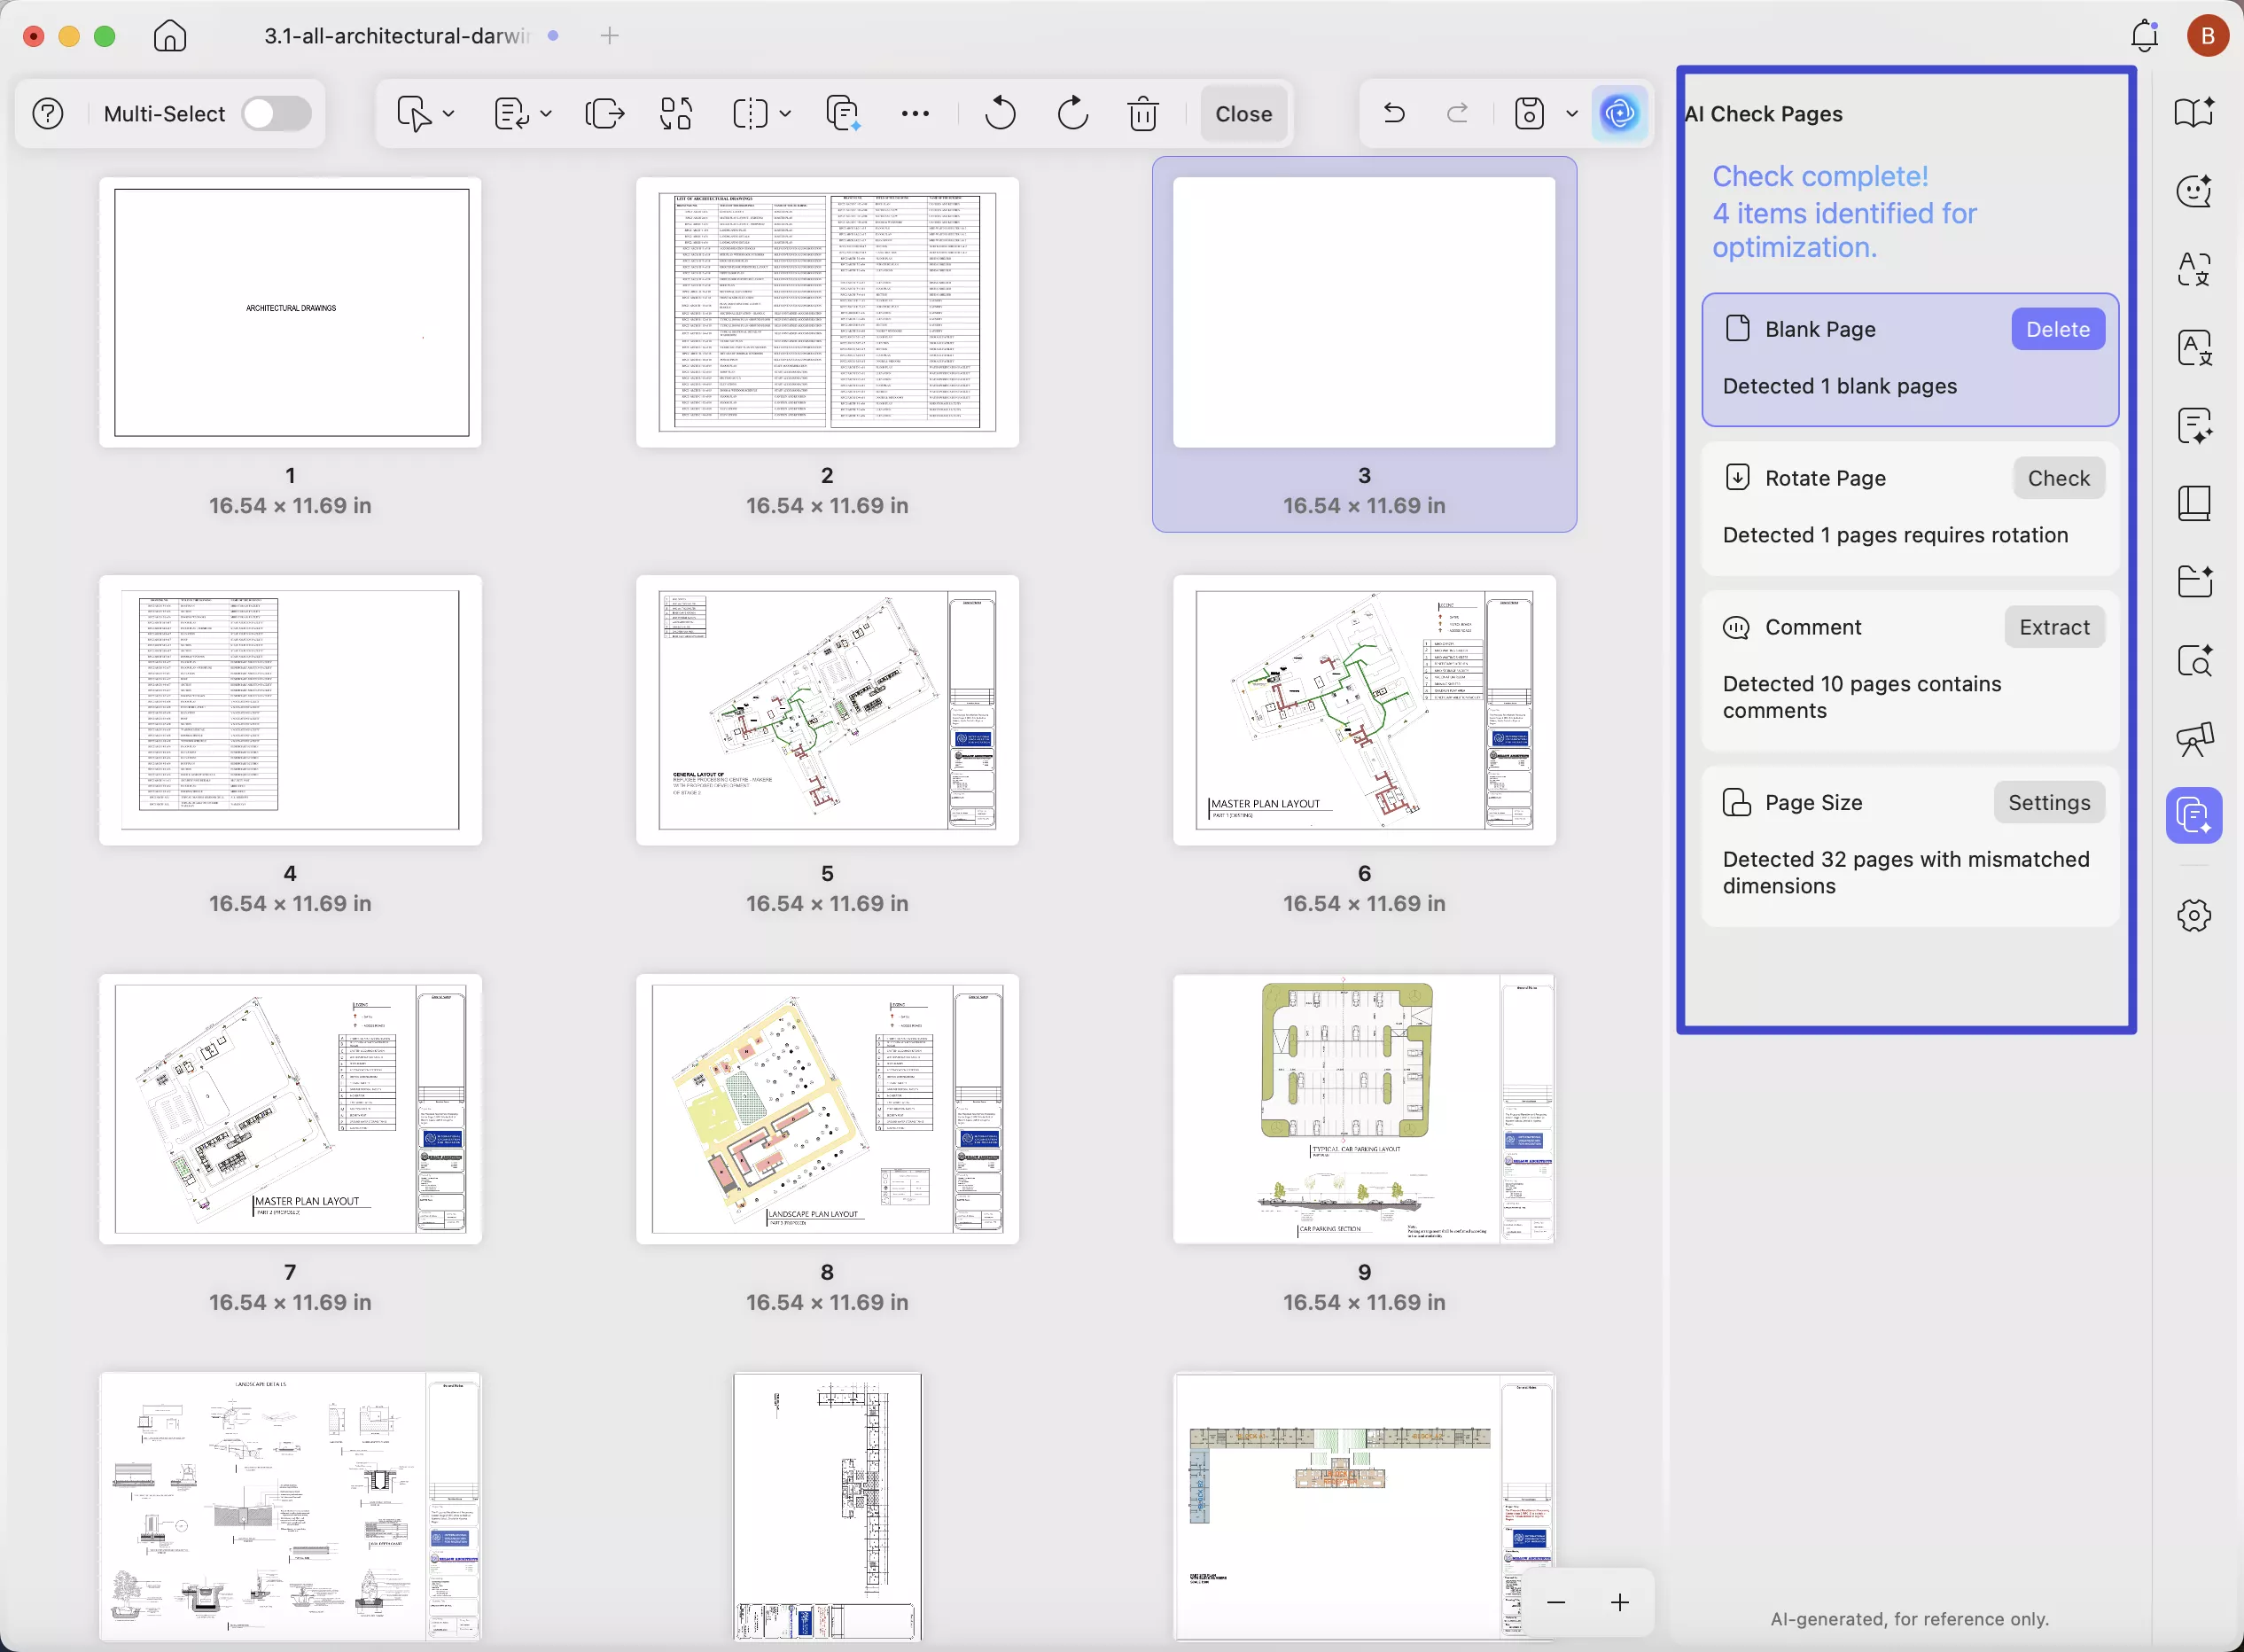Screen dimensions: 2244x1652
Task: Rotate pages counterclockwise
Action: 999,114
